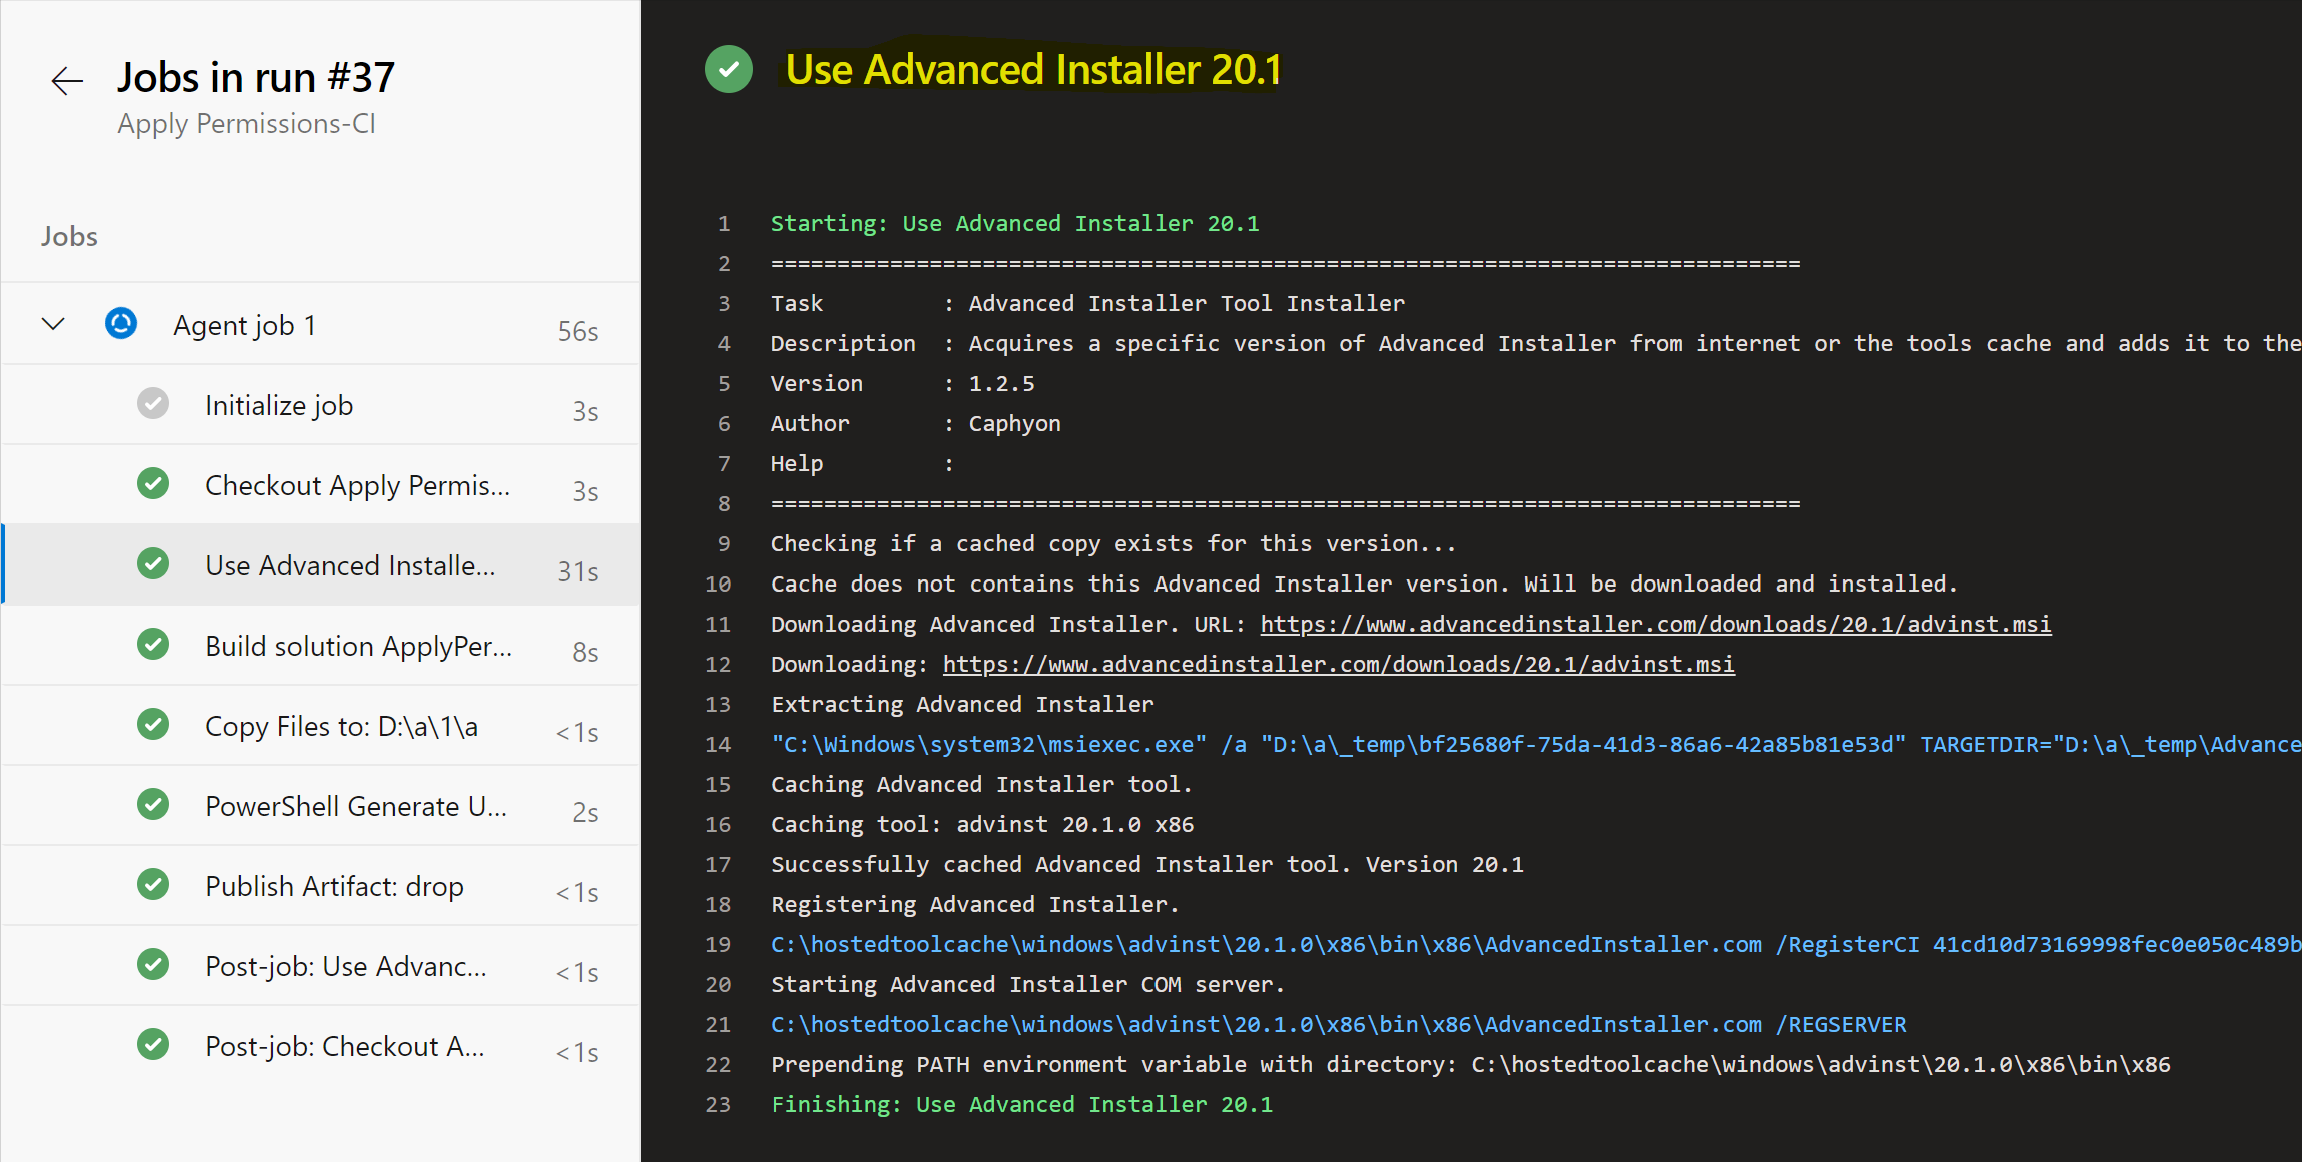This screenshot has width=2302, height=1162.
Task: Click the green success icon beside the log title
Action: pyautogui.click(x=729, y=70)
